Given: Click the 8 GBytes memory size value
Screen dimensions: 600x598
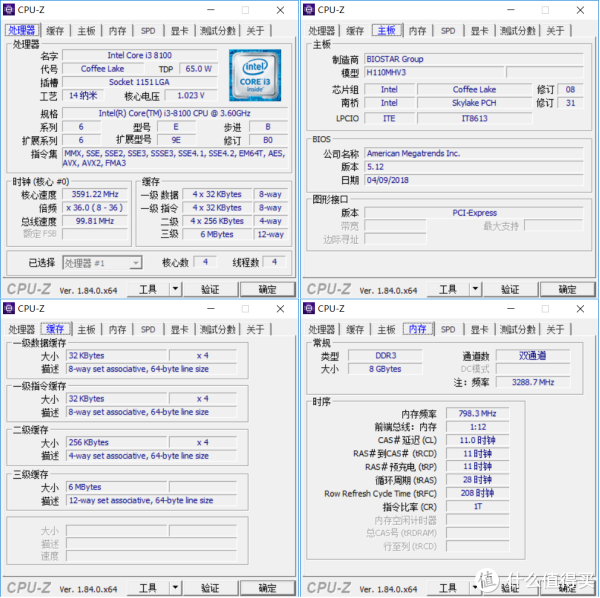Looking at the screenshot, I should [x=385, y=369].
